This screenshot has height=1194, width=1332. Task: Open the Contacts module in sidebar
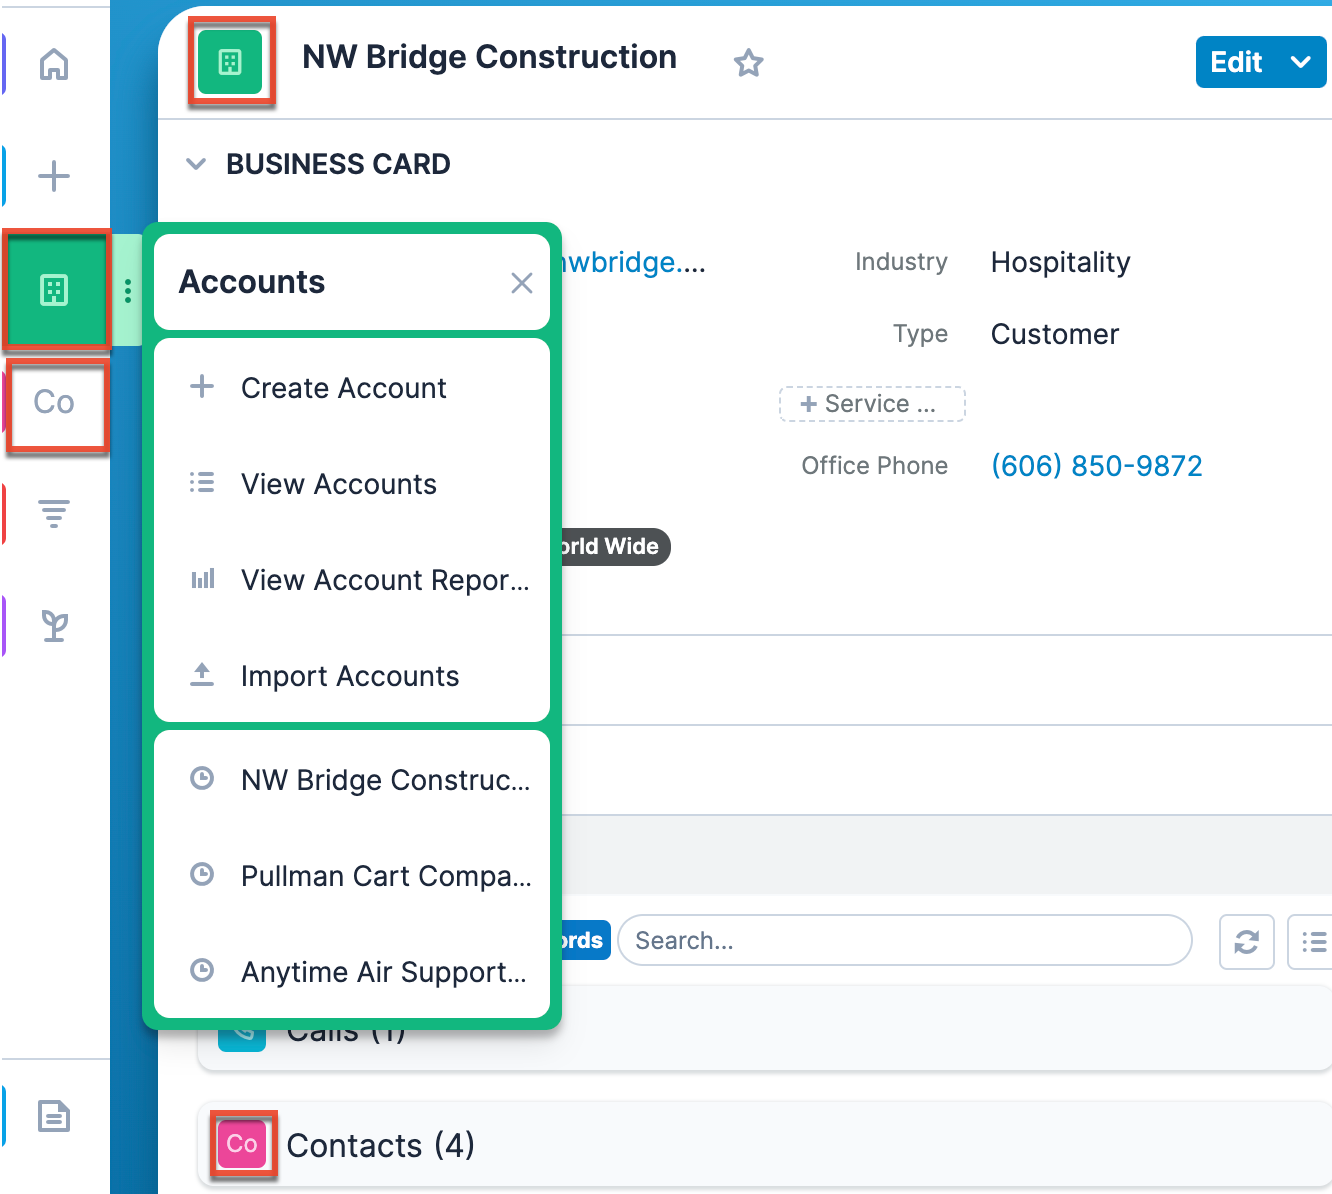(54, 402)
